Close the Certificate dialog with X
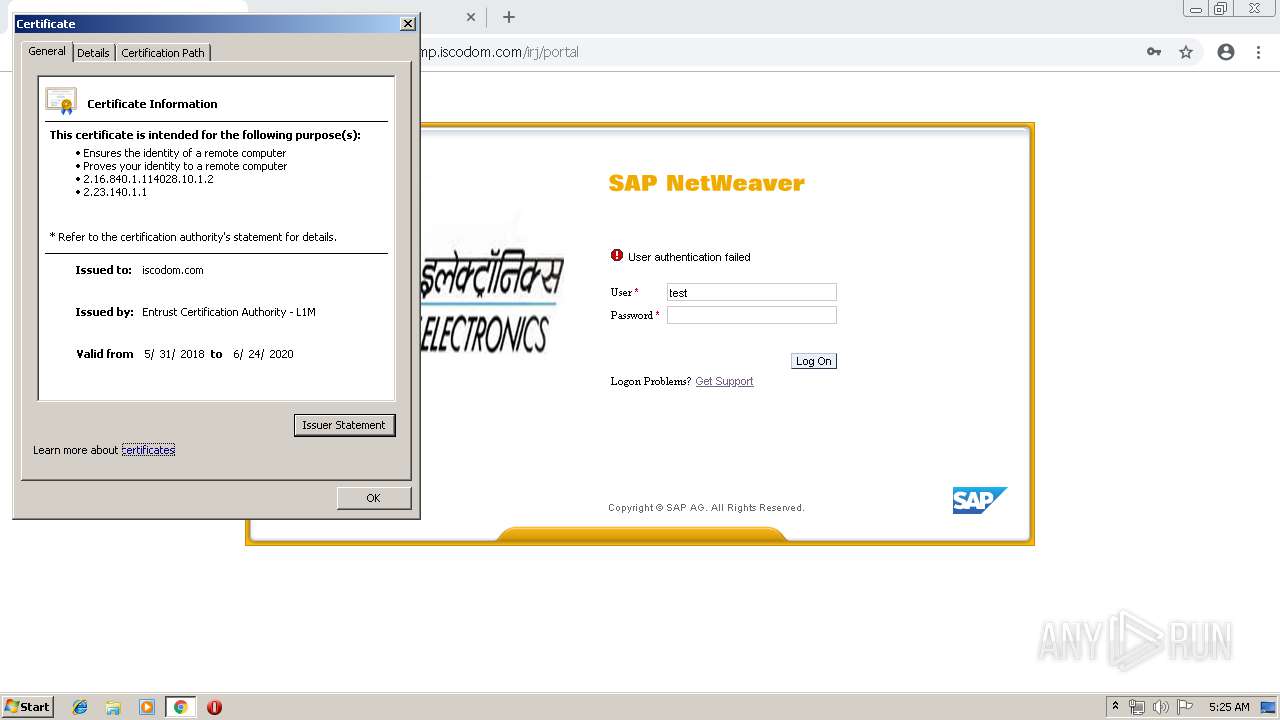 coord(407,23)
